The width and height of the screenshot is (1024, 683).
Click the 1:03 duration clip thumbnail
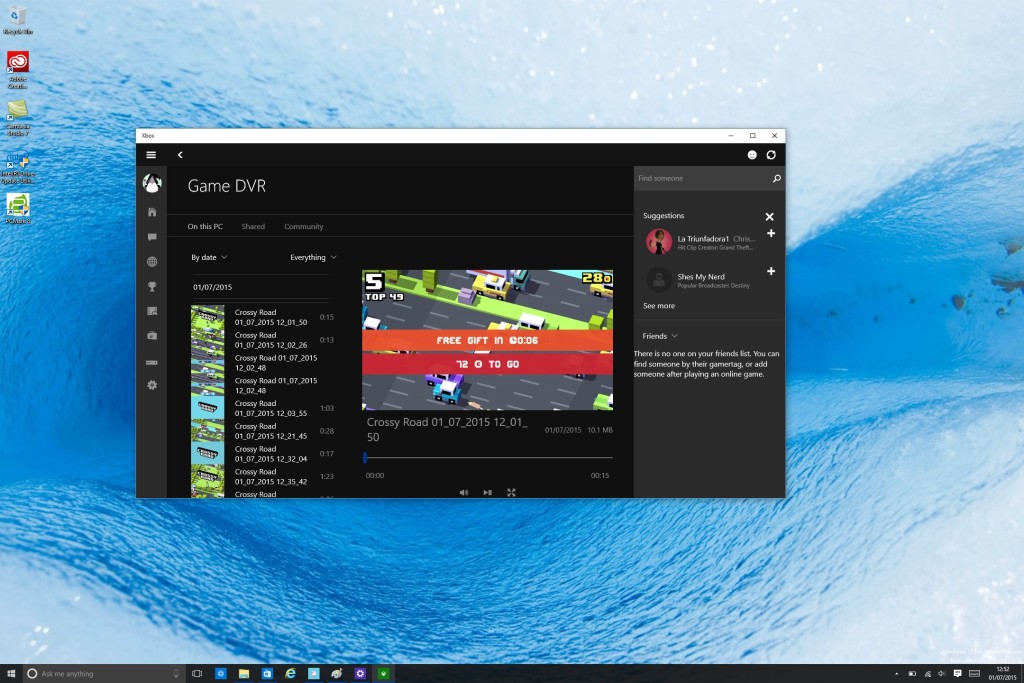click(208, 408)
